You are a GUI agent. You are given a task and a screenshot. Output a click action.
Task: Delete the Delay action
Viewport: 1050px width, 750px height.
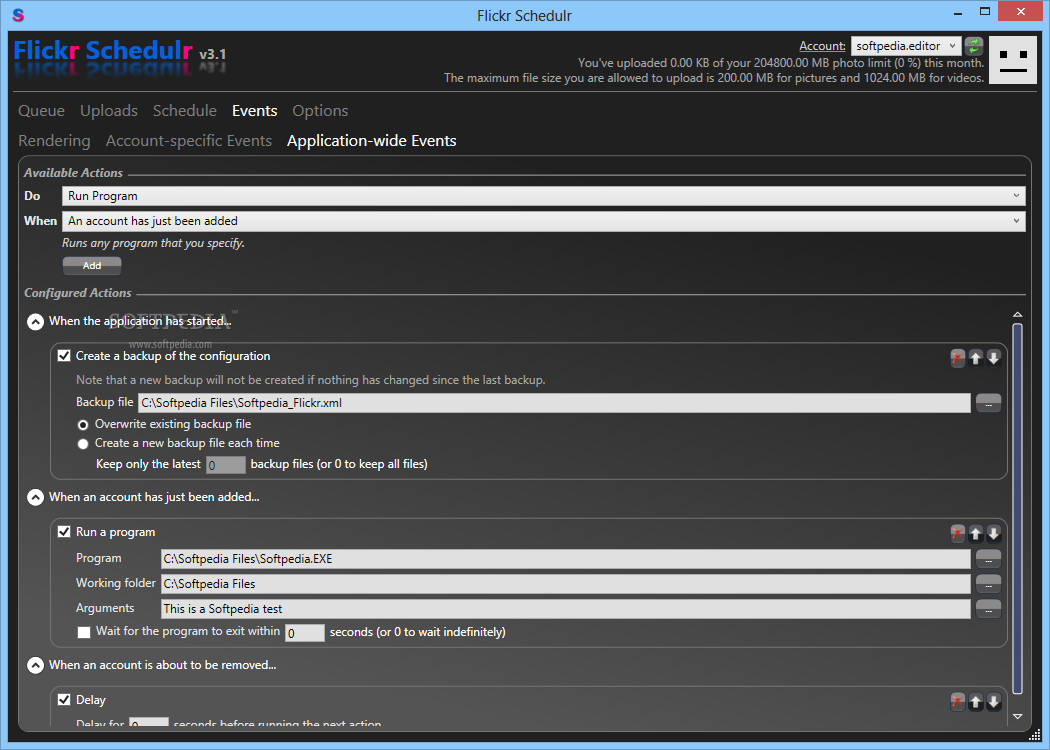[958, 702]
